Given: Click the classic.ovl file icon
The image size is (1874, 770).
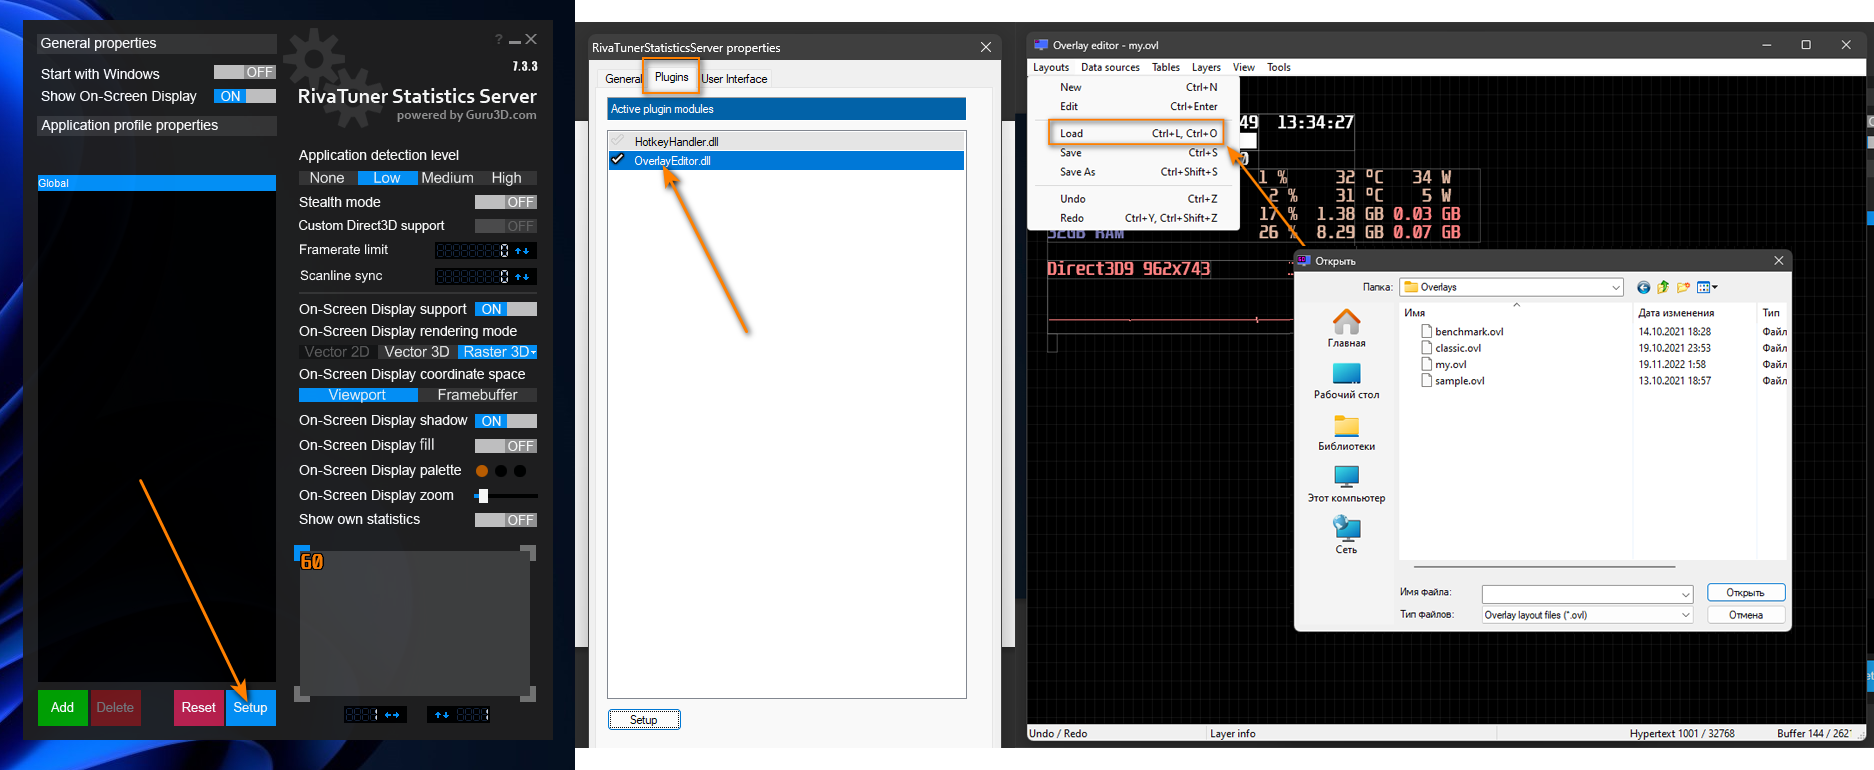Looking at the screenshot, I should tap(1427, 348).
